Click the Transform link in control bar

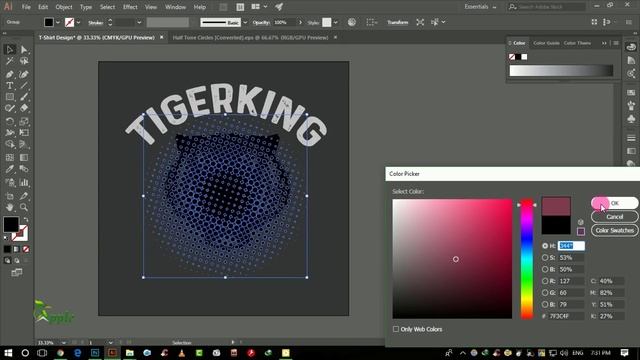[x=398, y=22]
